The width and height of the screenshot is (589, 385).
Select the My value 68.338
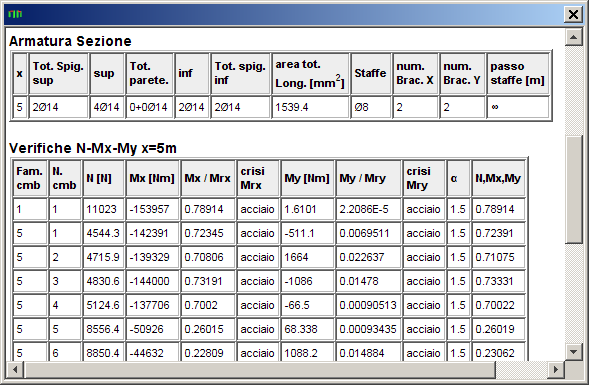pyautogui.click(x=307, y=329)
